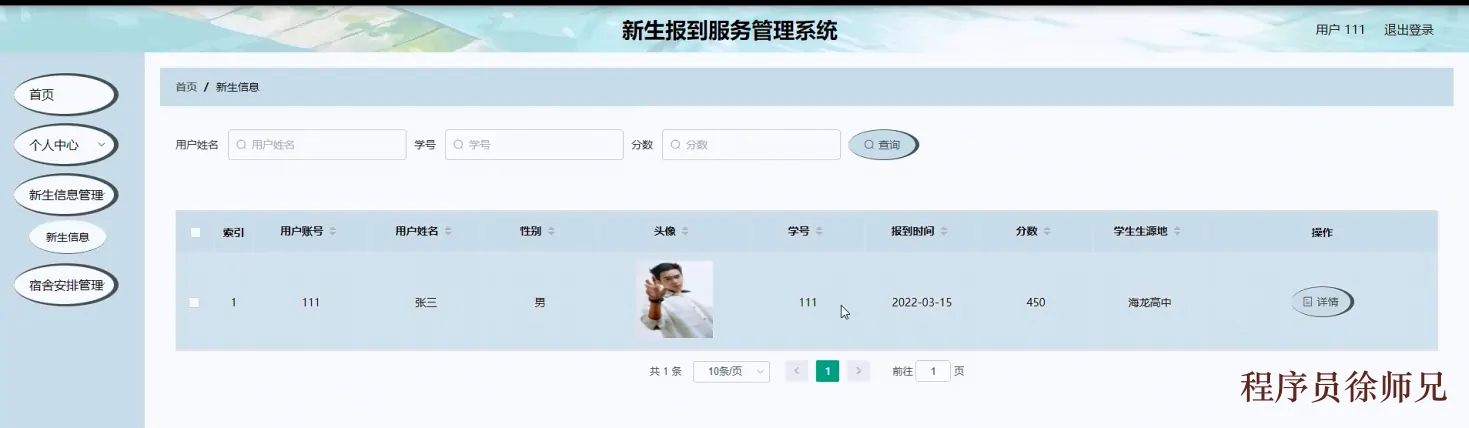Click the 450 score cell
The image size is (1469, 428).
1036,302
